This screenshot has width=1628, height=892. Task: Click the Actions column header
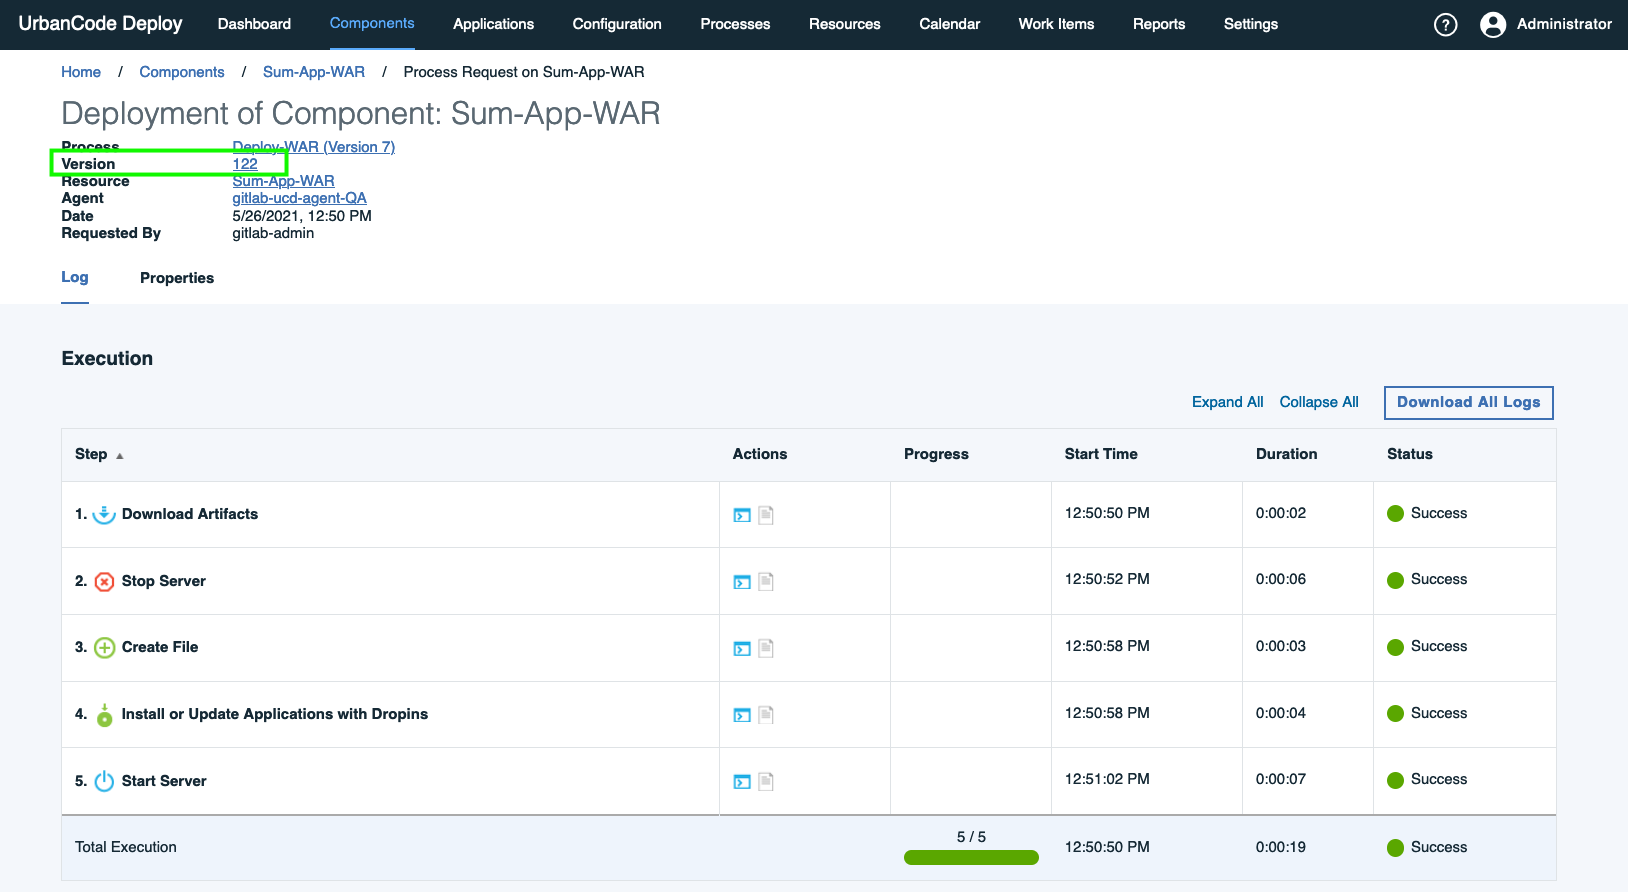[760, 454]
